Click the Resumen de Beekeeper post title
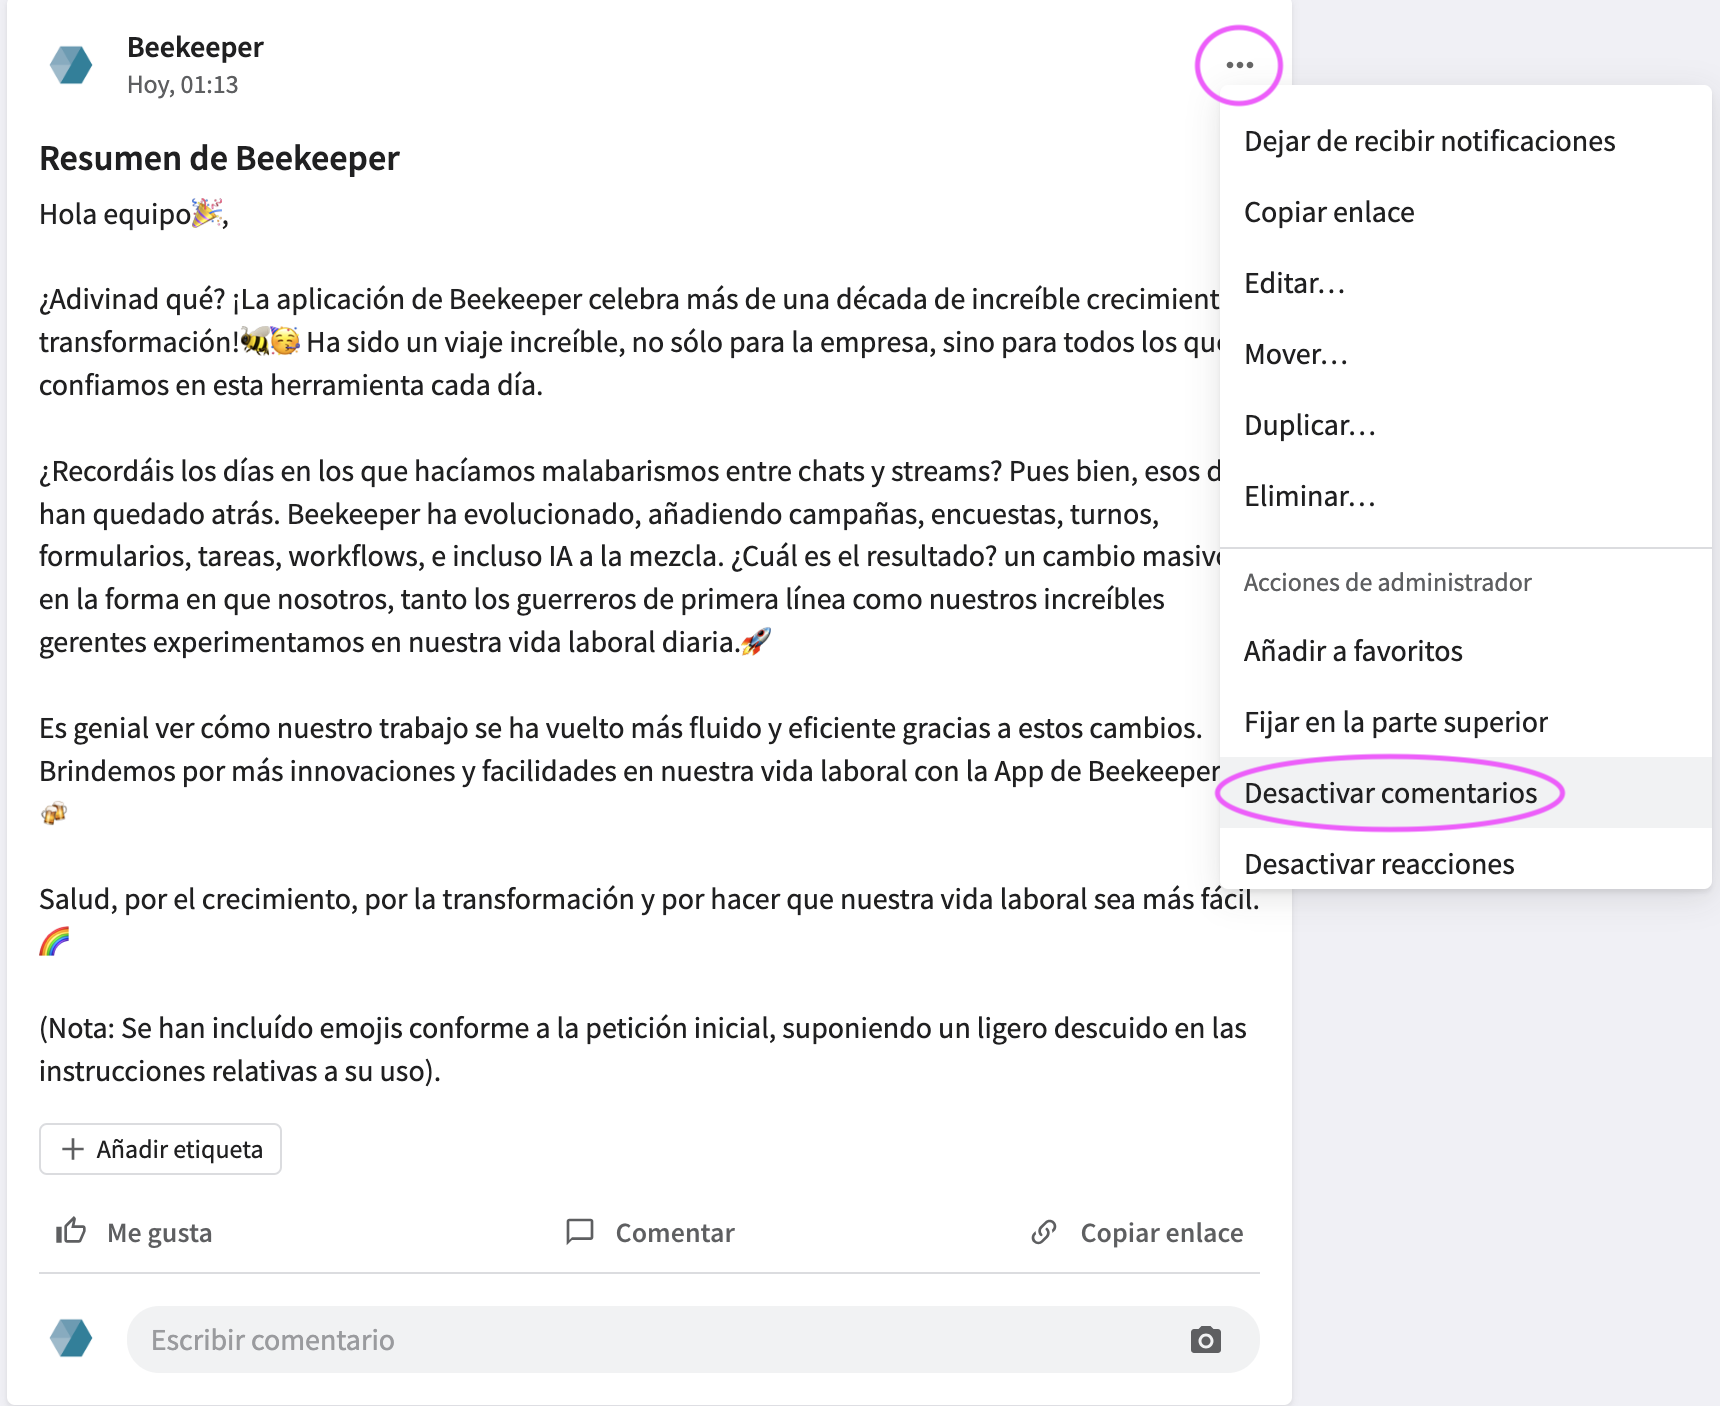The image size is (1720, 1406). pos(219,158)
